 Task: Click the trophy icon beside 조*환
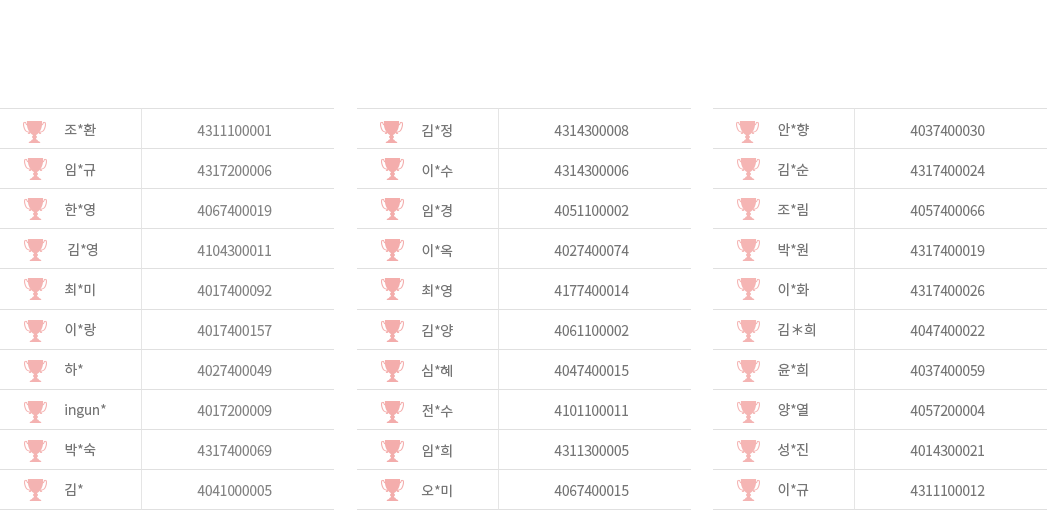(x=35, y=132)
